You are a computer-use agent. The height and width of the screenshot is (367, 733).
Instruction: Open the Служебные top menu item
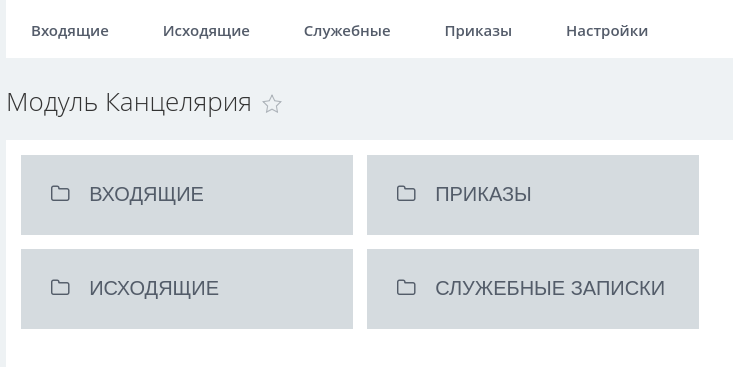347,31
